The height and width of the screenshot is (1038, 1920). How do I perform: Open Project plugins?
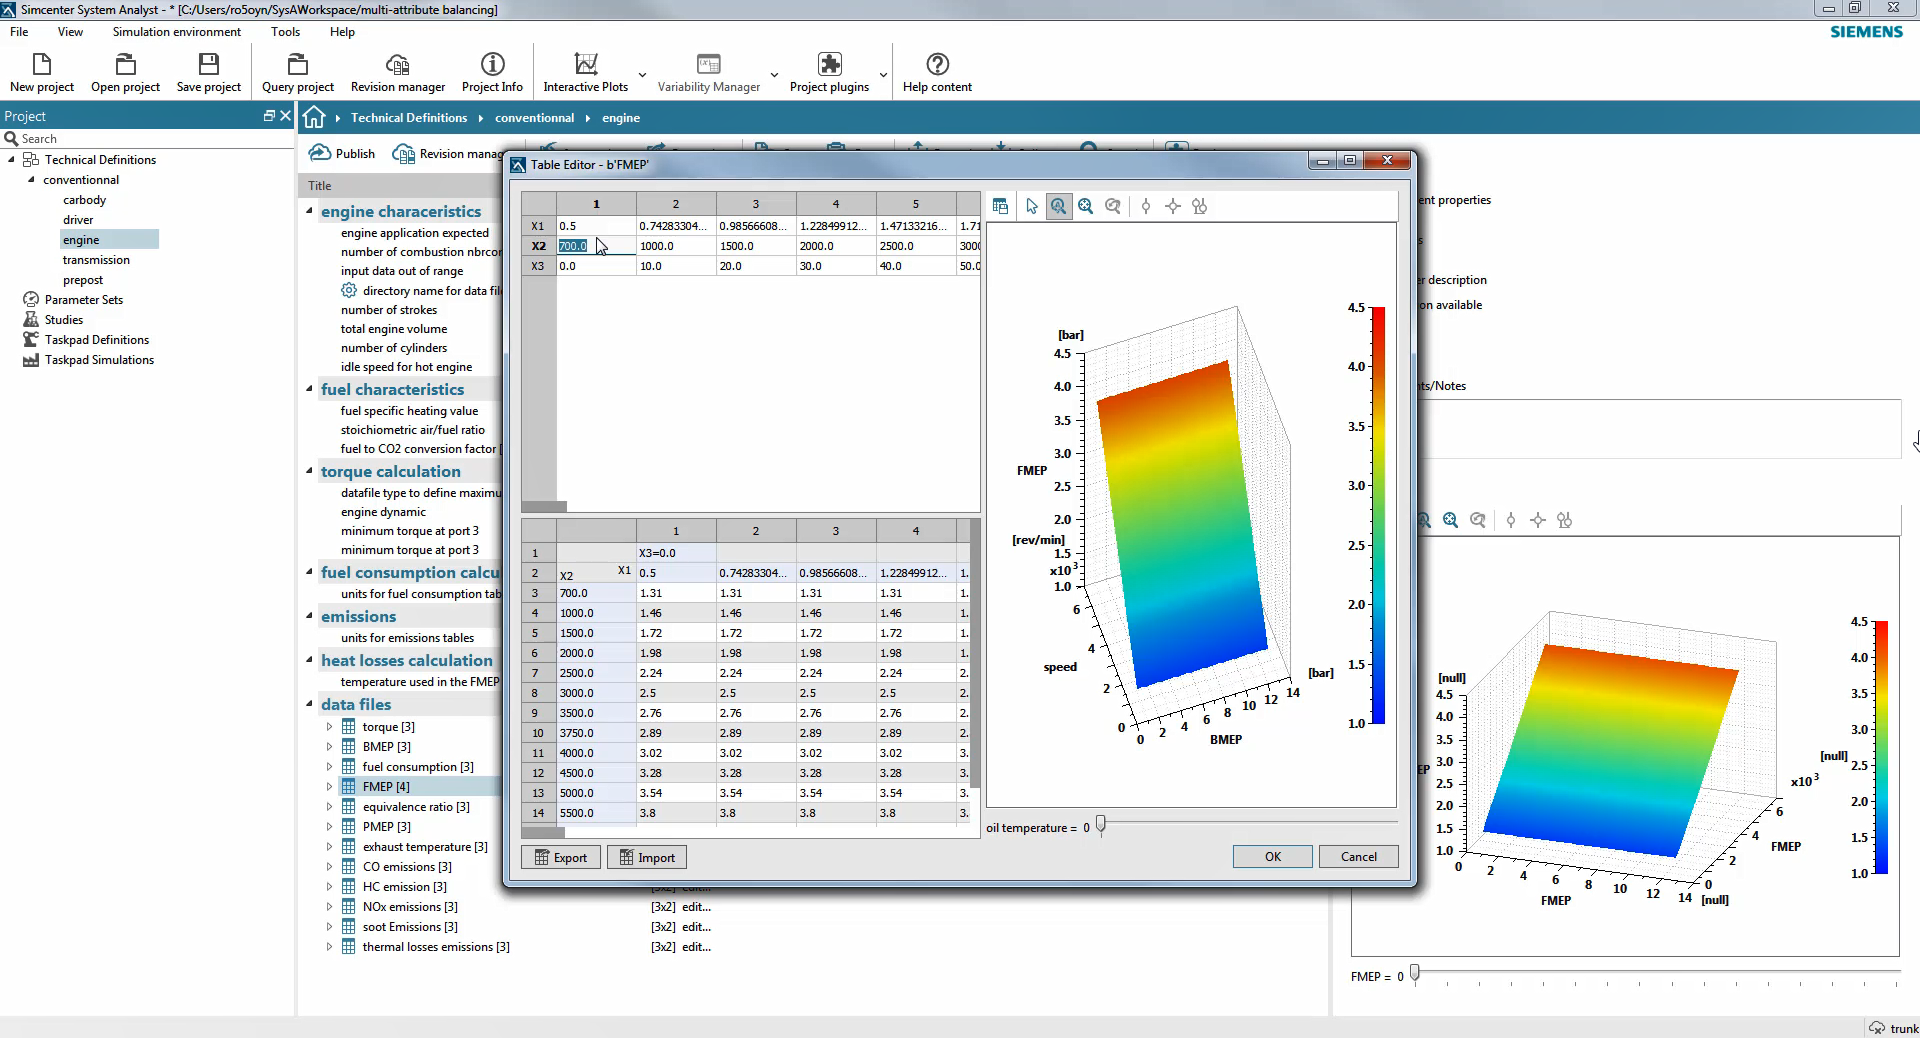point(829,70)
